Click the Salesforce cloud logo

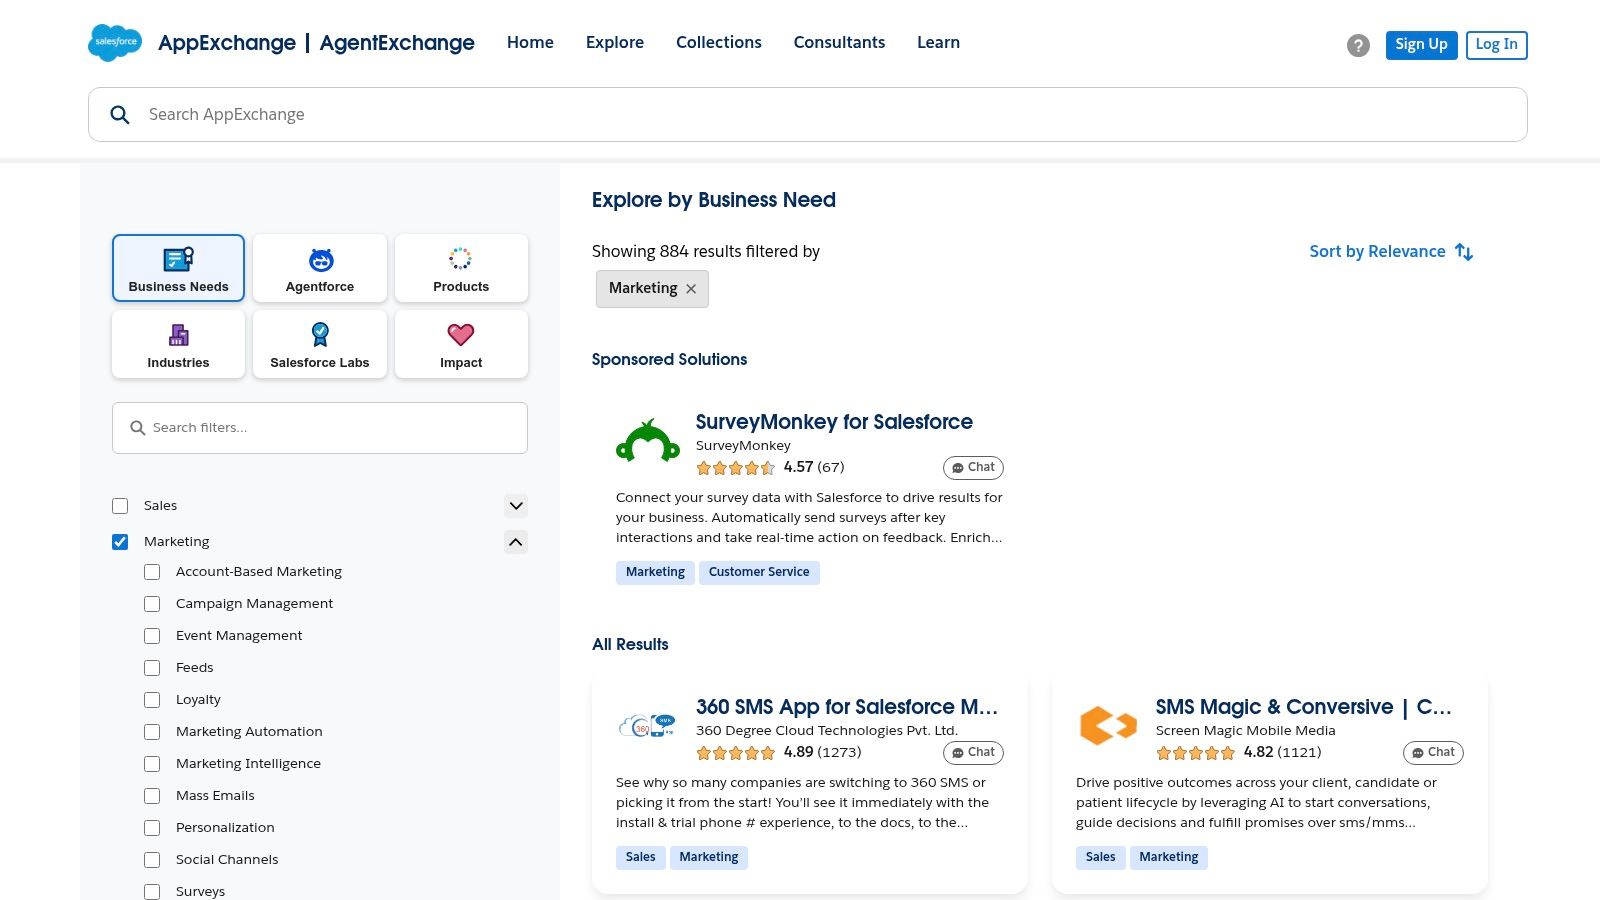[115, 42]
